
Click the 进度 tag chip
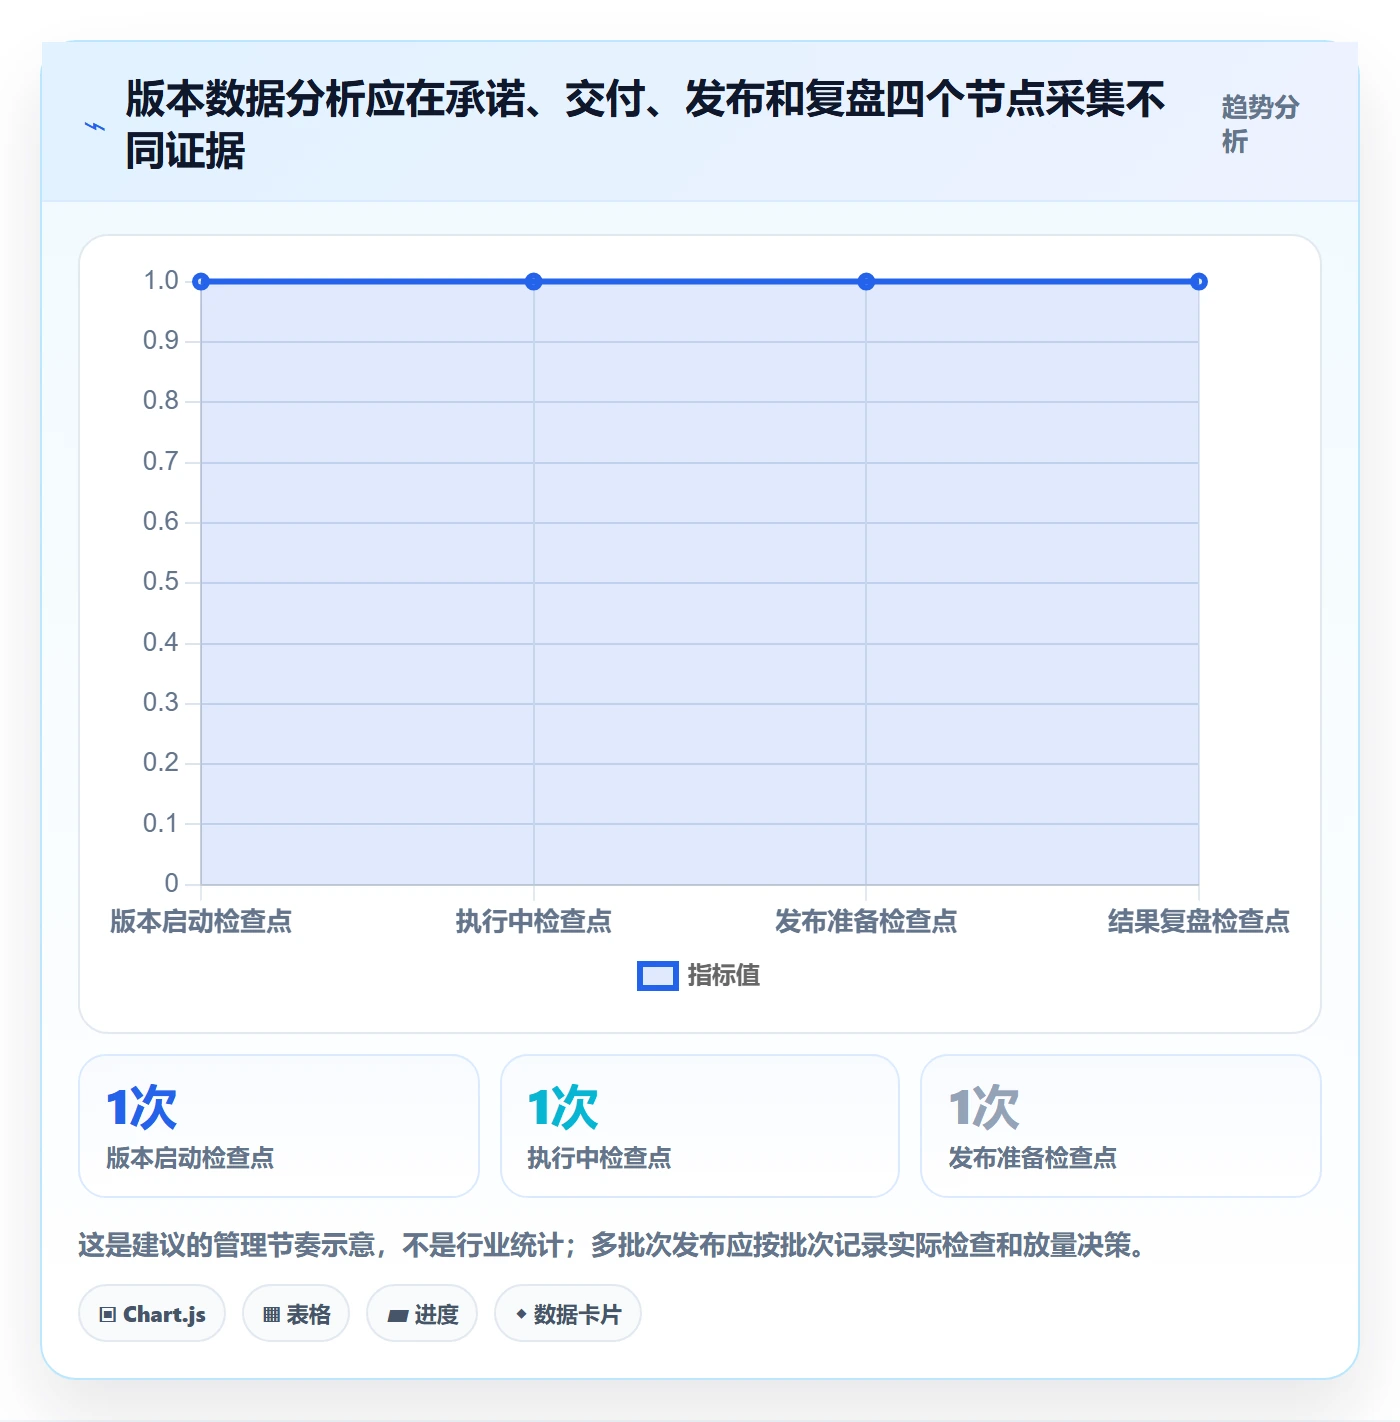point(422,1314)
